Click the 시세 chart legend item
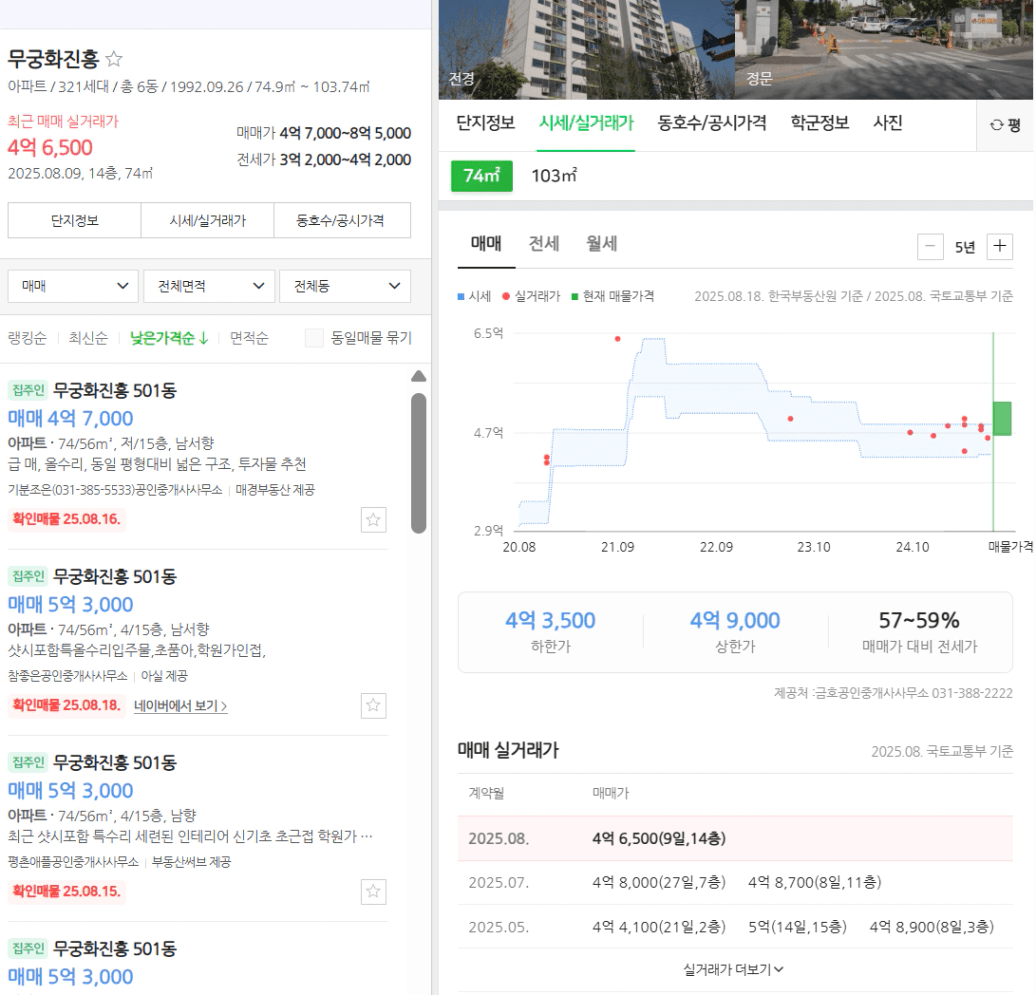 tap(474, 297)
